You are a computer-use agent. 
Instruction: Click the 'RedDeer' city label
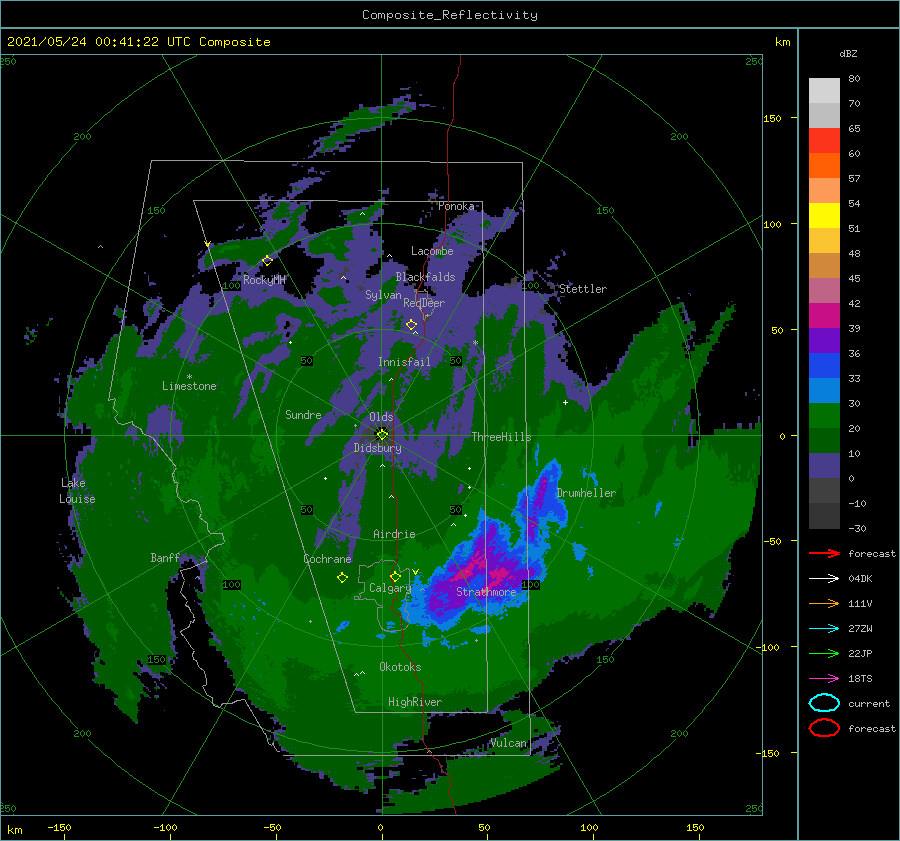tap(424, 303)
